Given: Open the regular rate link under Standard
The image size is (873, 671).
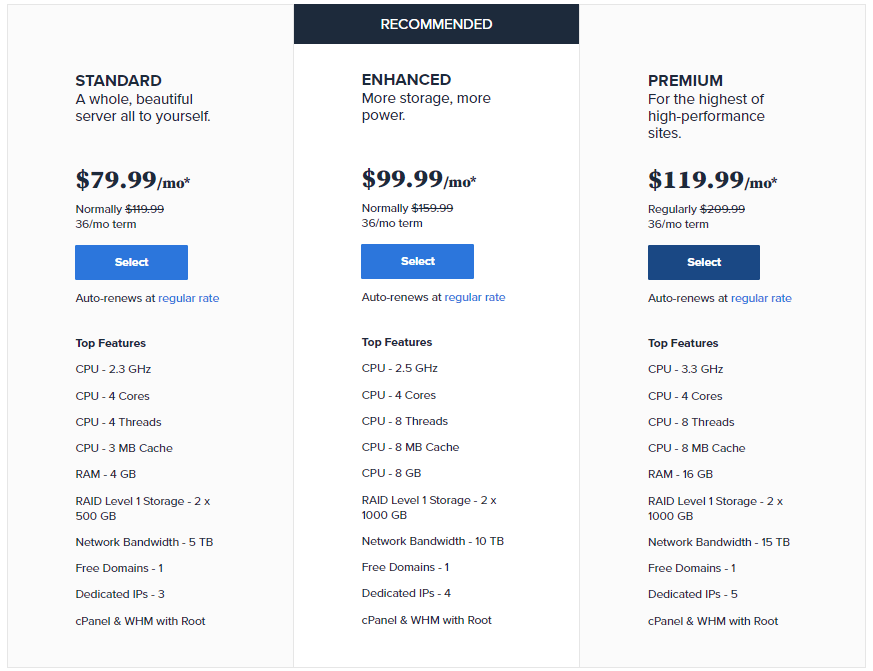Looking at the screenshot, I should pos(187,297).
